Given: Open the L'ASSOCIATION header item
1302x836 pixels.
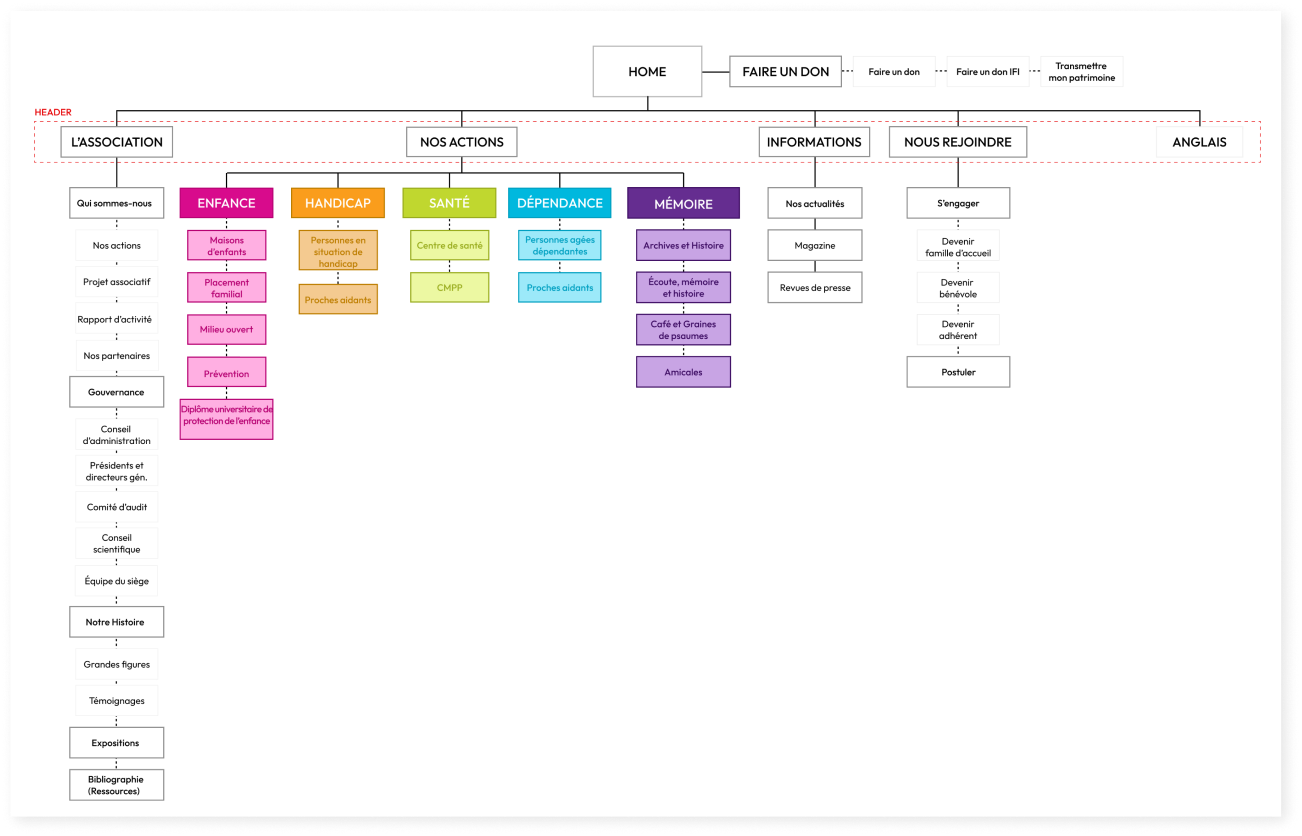Looking at the screenshot, I should (117, 142).
